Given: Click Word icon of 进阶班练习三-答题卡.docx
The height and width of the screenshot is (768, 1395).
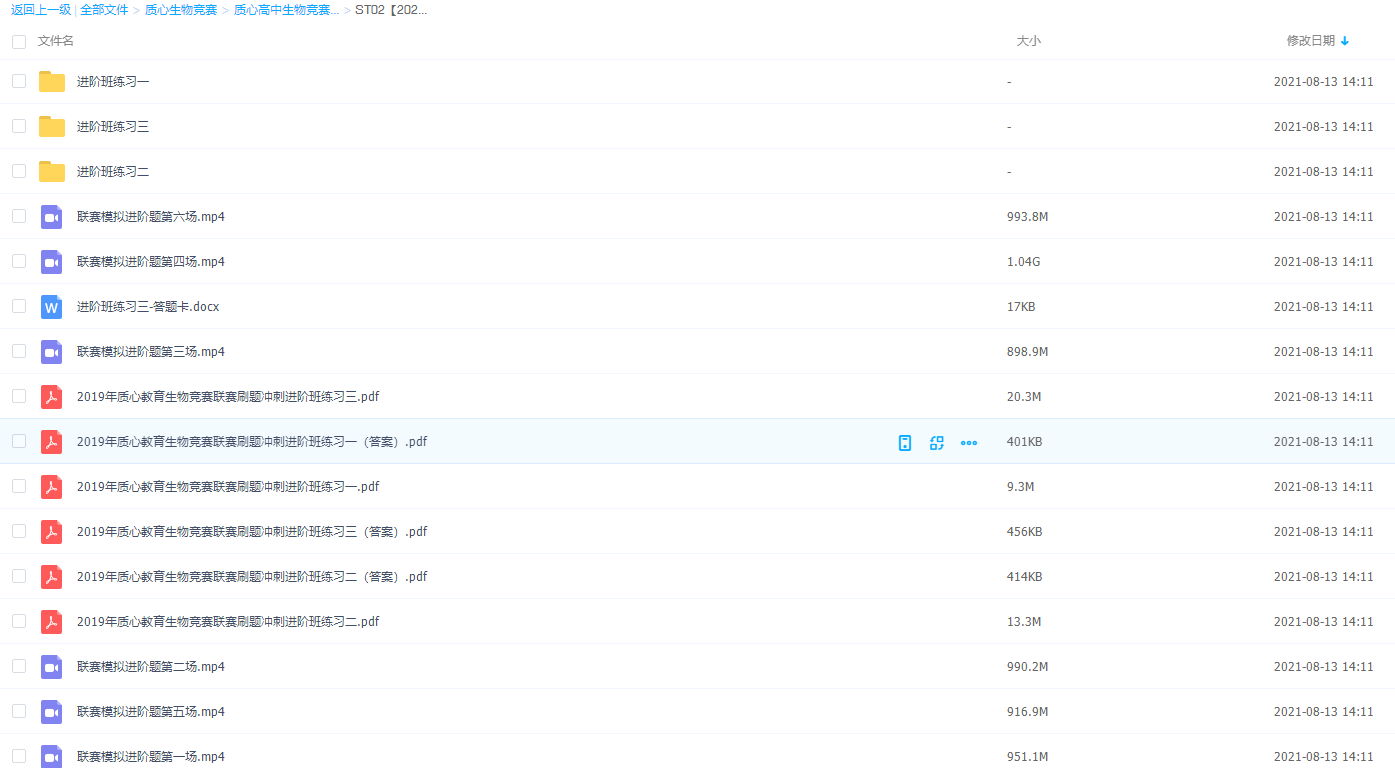Looking at the screenshot, I should tap(52, 307).
